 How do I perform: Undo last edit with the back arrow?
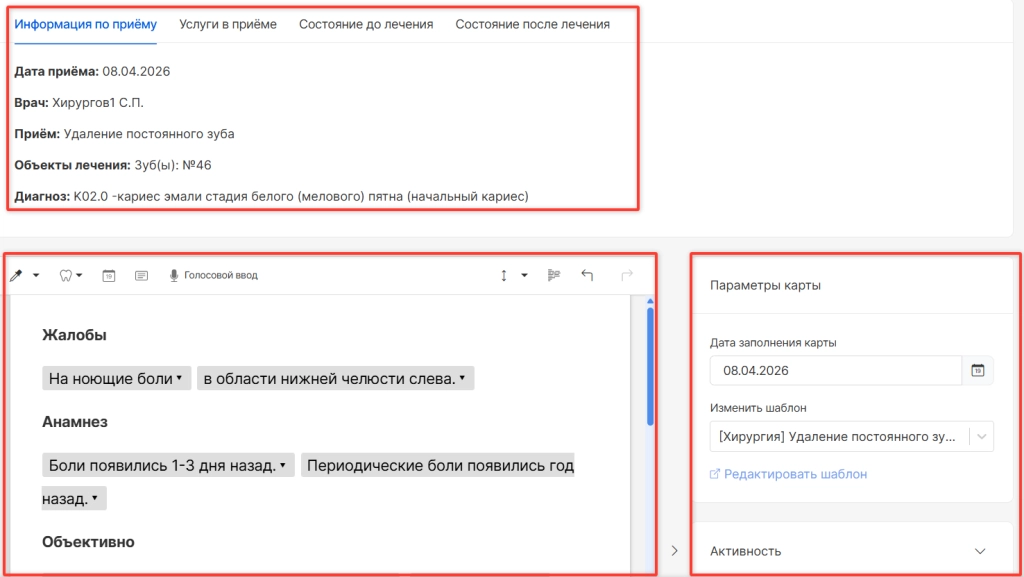[x=587, y=275]
